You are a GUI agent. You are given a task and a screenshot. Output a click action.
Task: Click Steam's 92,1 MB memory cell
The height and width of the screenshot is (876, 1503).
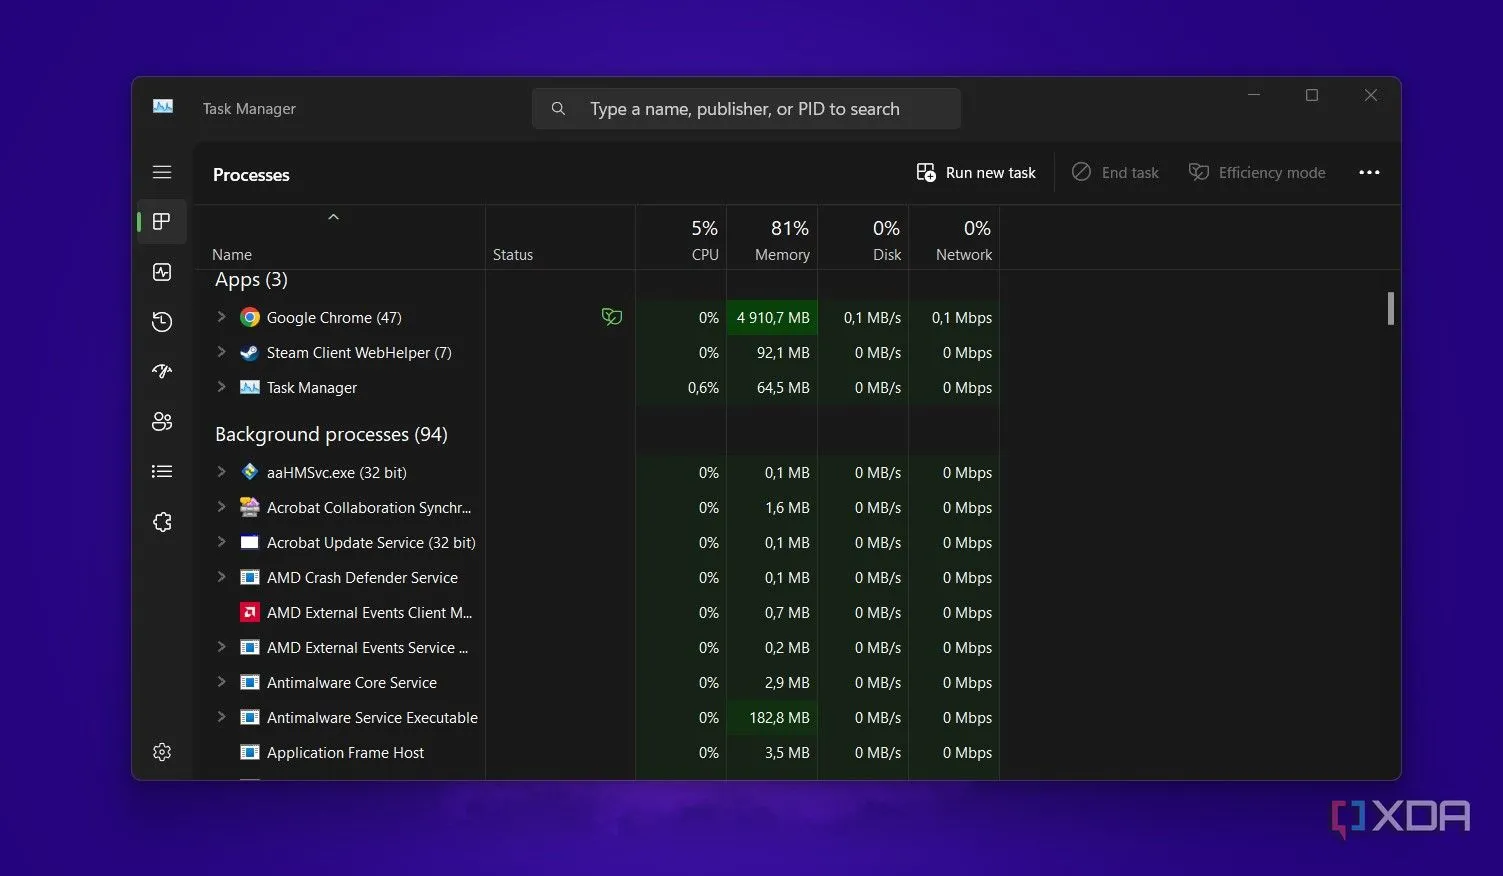(x=772, y=352)
